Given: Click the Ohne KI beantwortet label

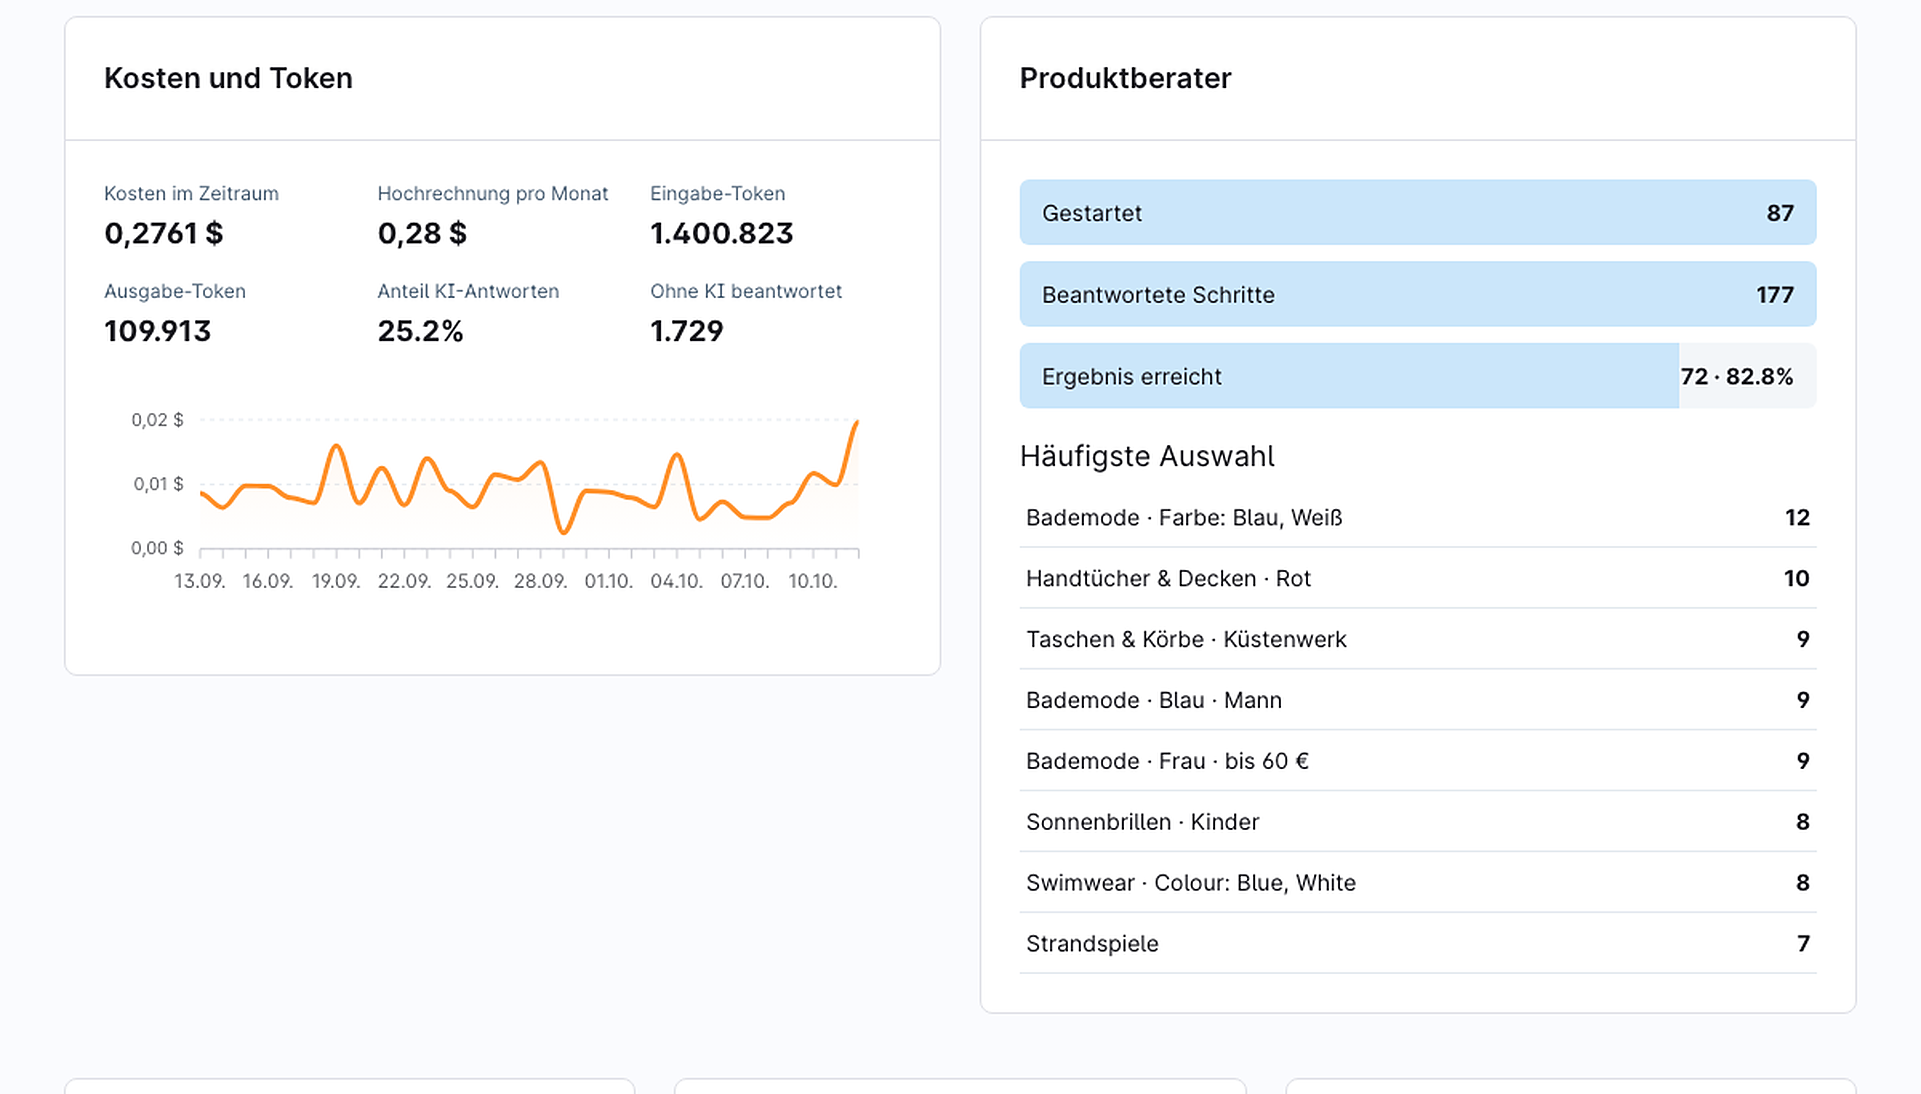Looking at the screenshot, I should (746, 291).
